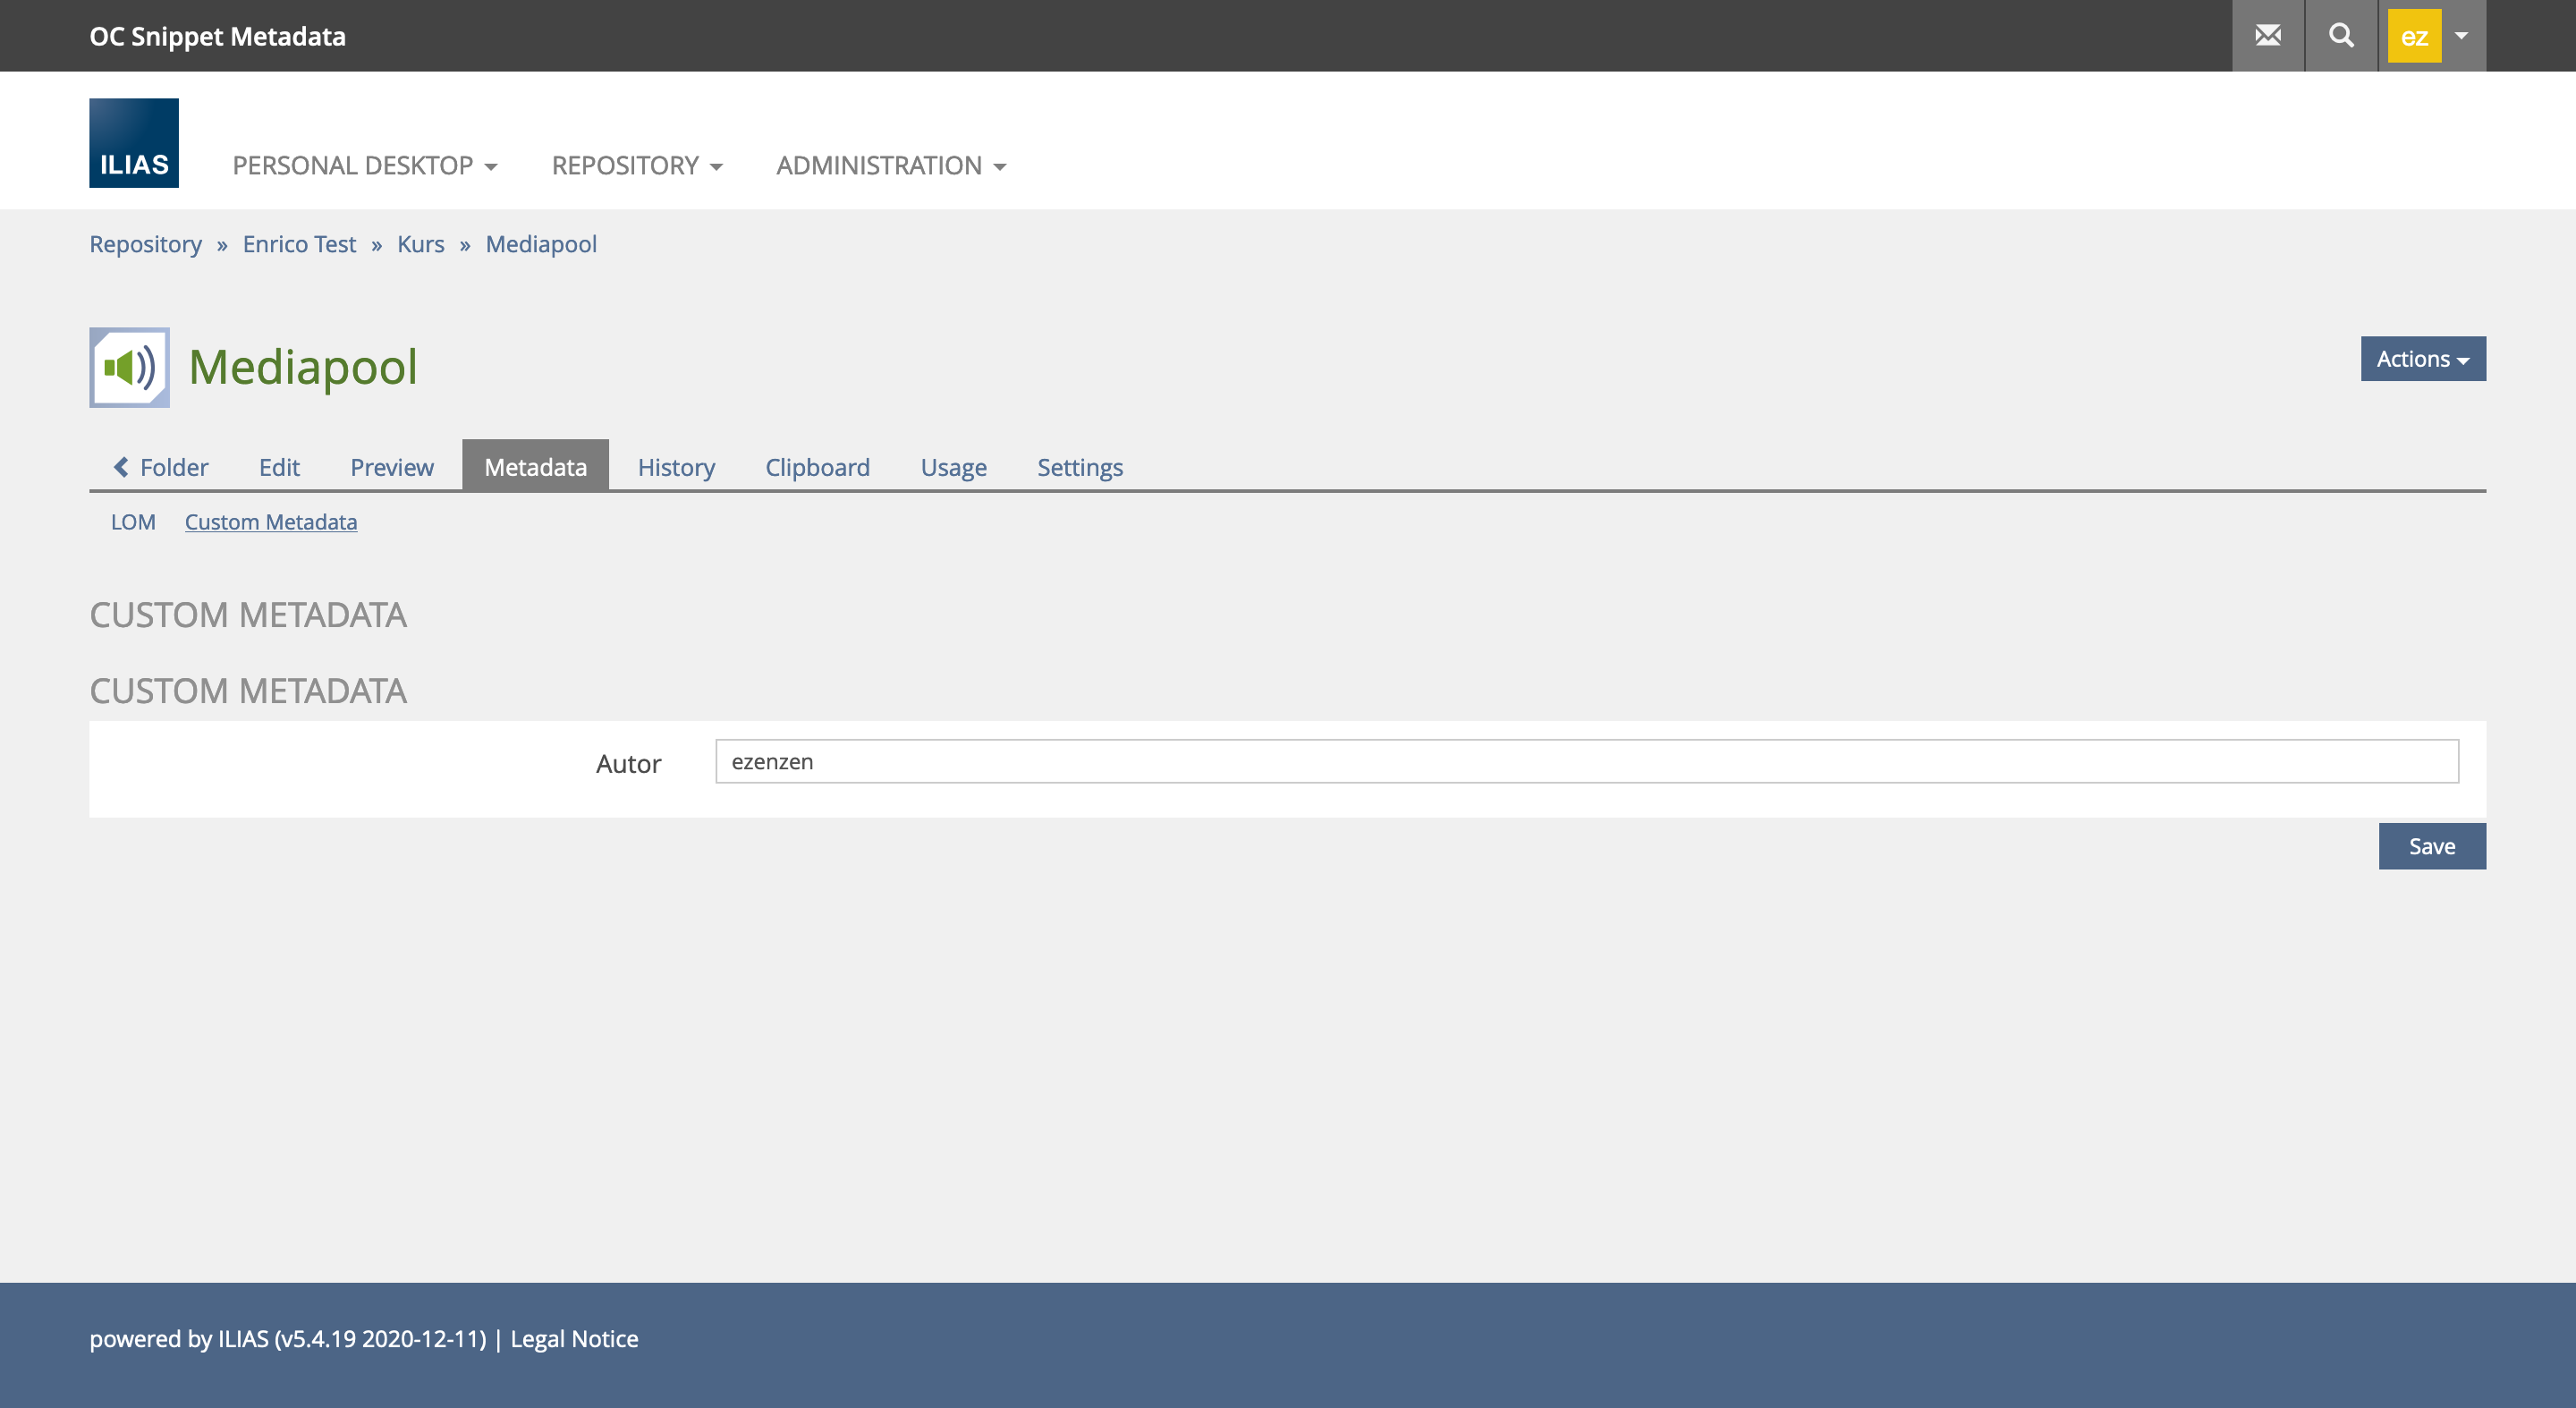Click the Mediapool speaker icon

(x=129, y=367)
